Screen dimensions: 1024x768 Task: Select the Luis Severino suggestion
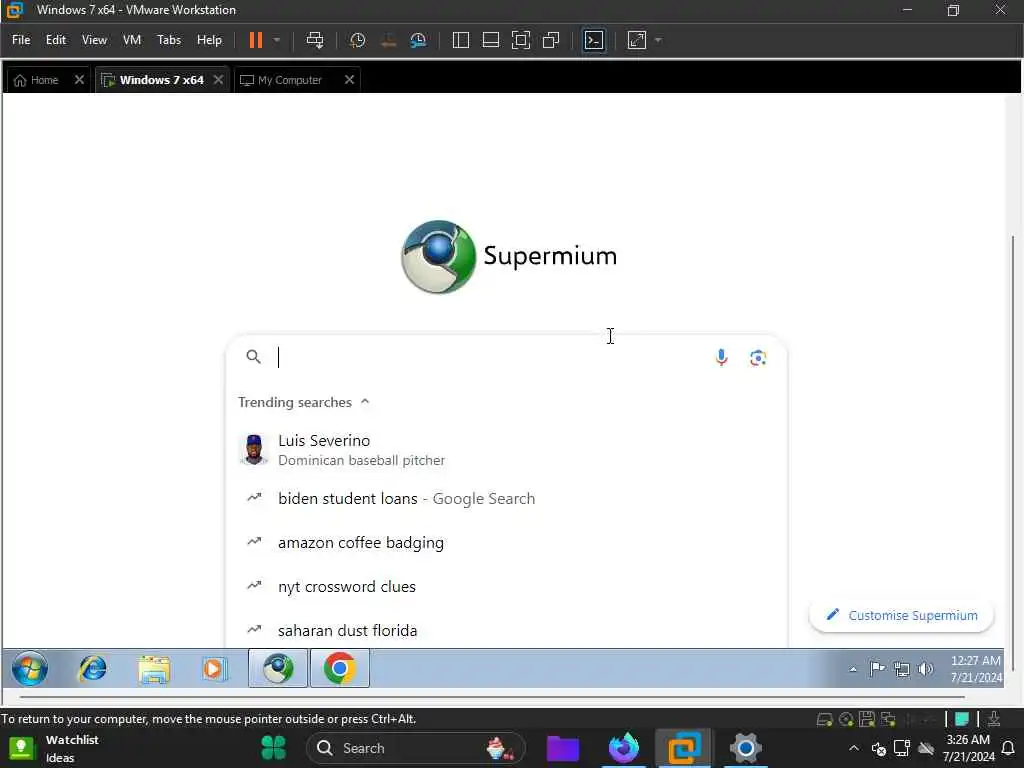coord(506,450)
